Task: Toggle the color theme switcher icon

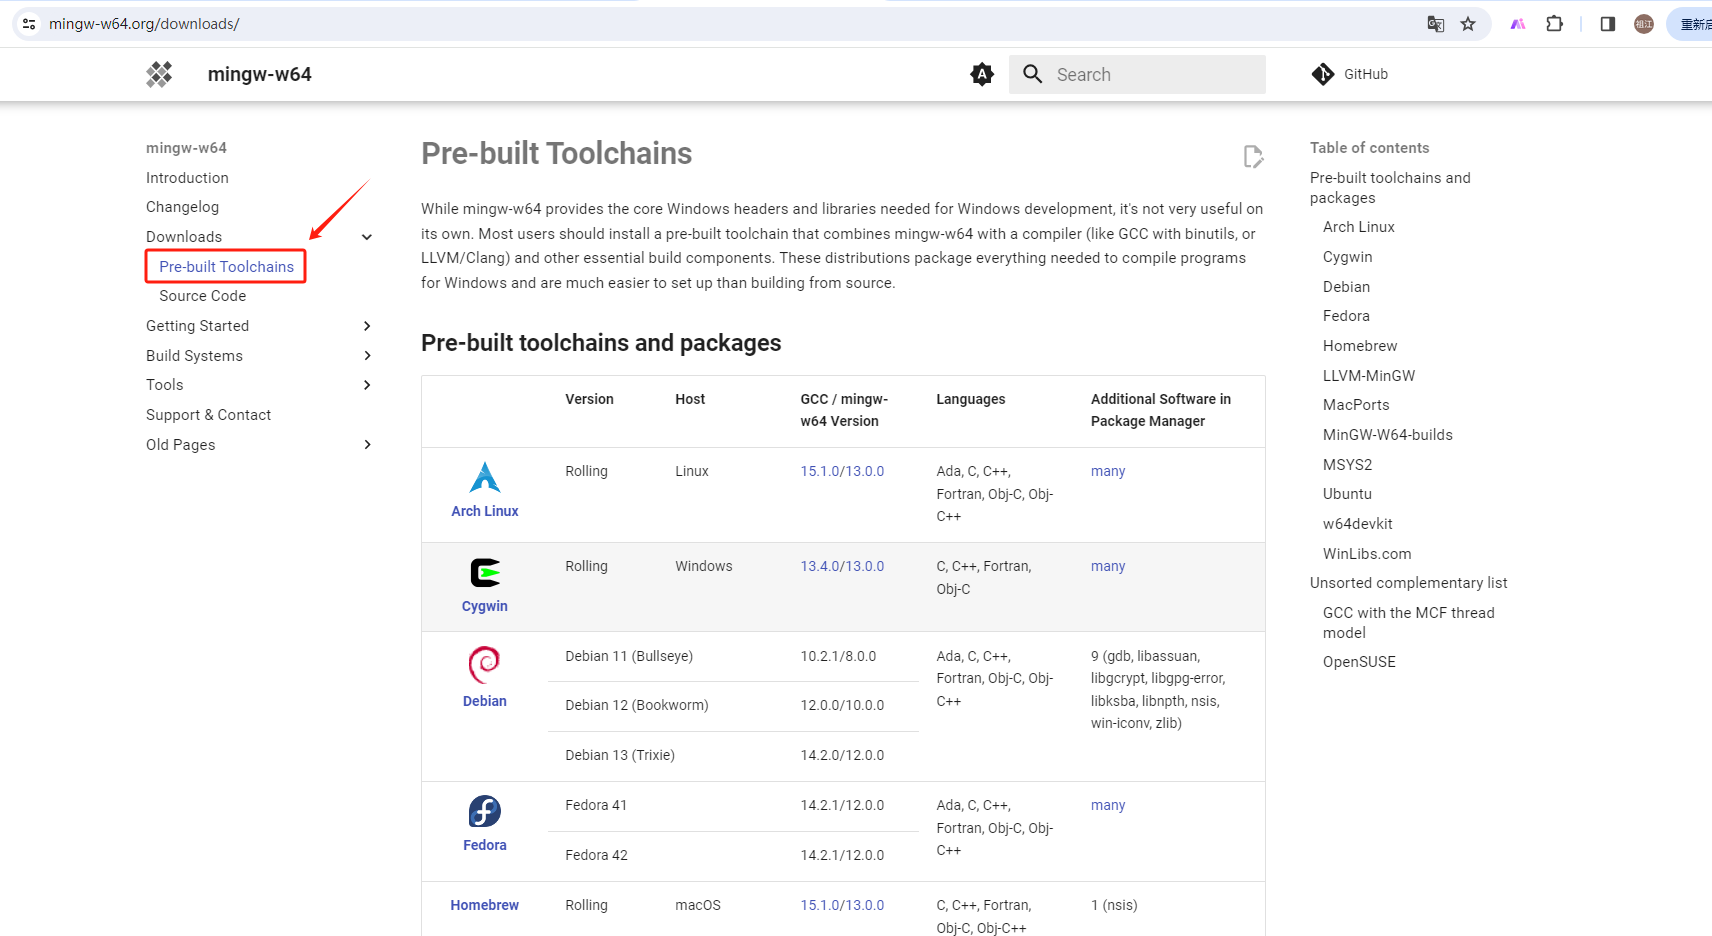Action: [x=982, y=74]
